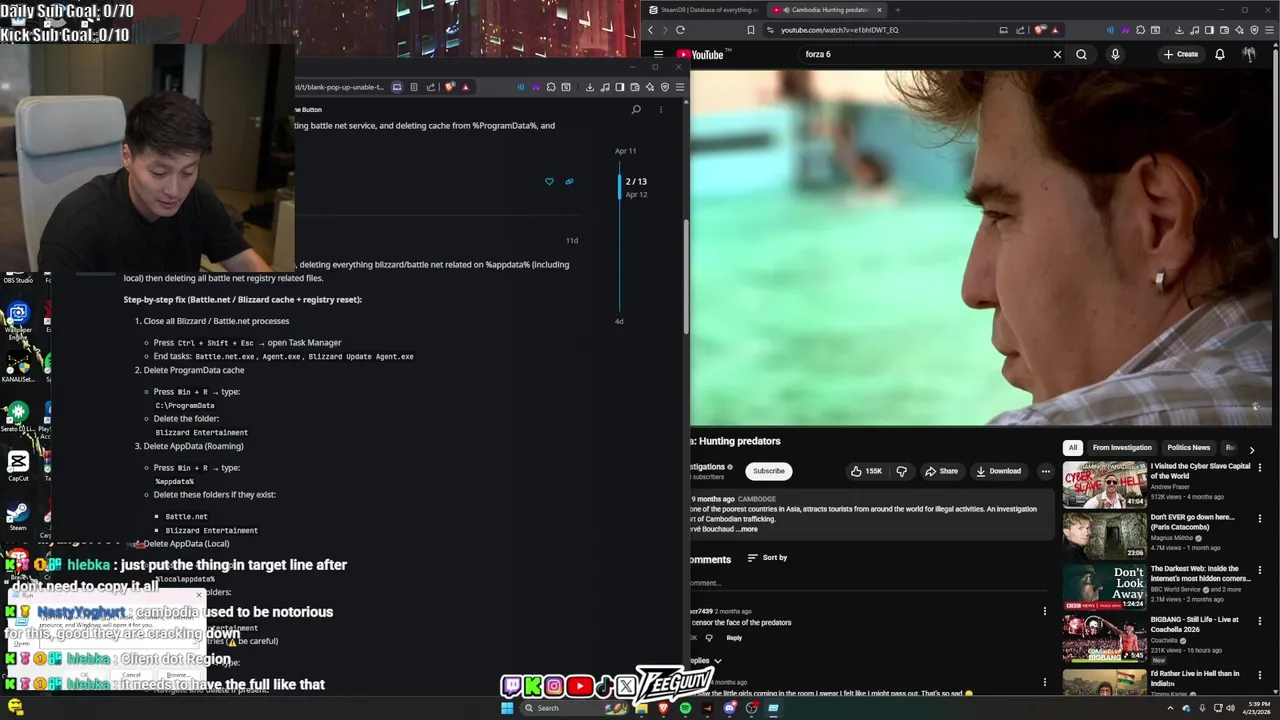Open the downloads icon in the YouTube browser toolbar

click(1180, 30)
